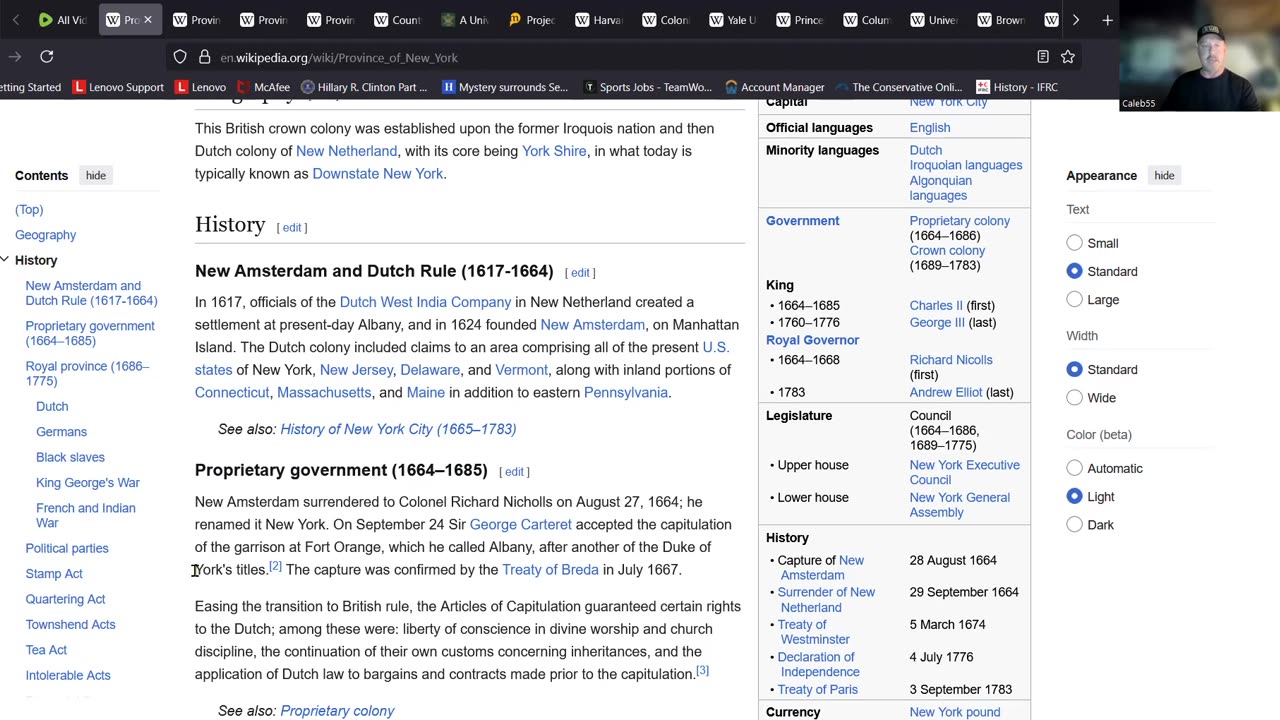Jump to Stamp Act in Contents
Screen dimensions: 1280x720
(x=54, y=574)
